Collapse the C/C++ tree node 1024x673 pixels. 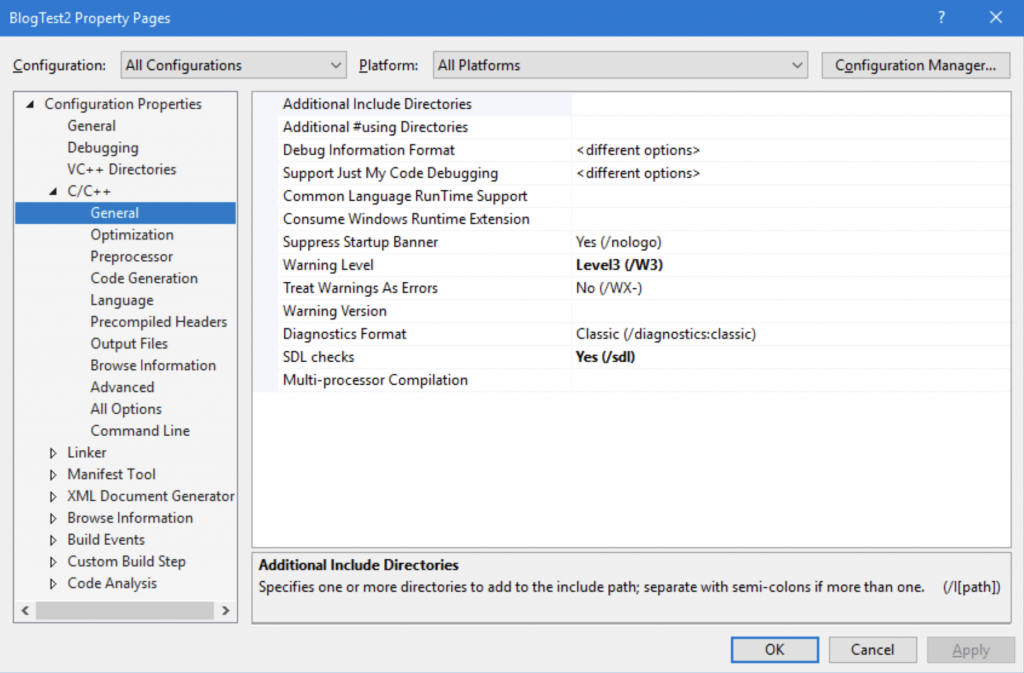pyautogui.click(x=52, y=191)
